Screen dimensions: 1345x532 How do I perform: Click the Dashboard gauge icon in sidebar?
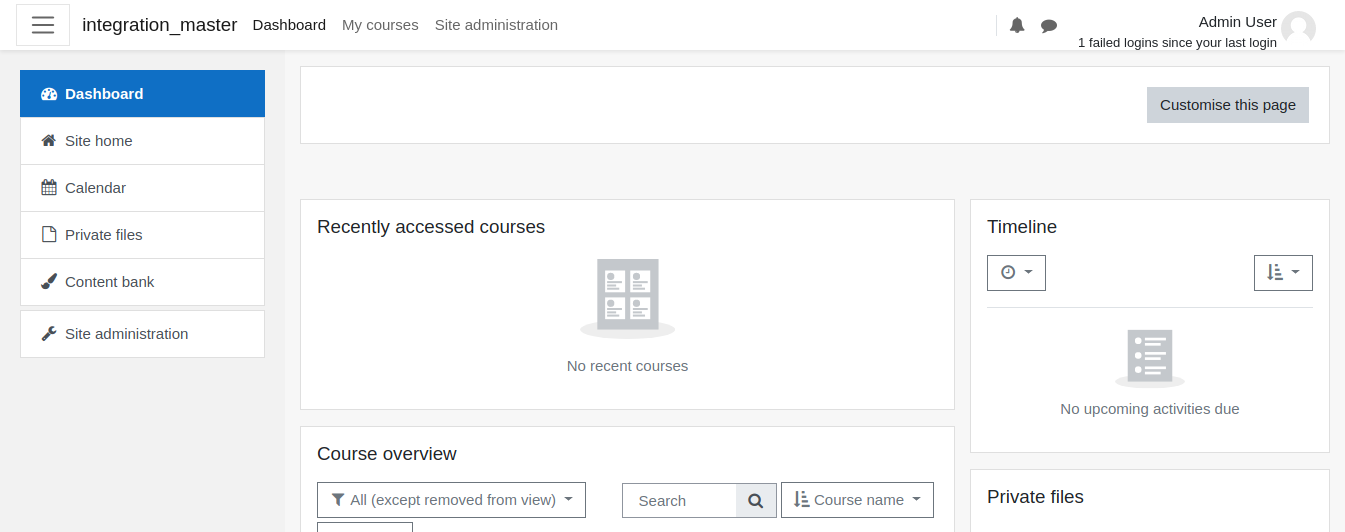[49, 94]
